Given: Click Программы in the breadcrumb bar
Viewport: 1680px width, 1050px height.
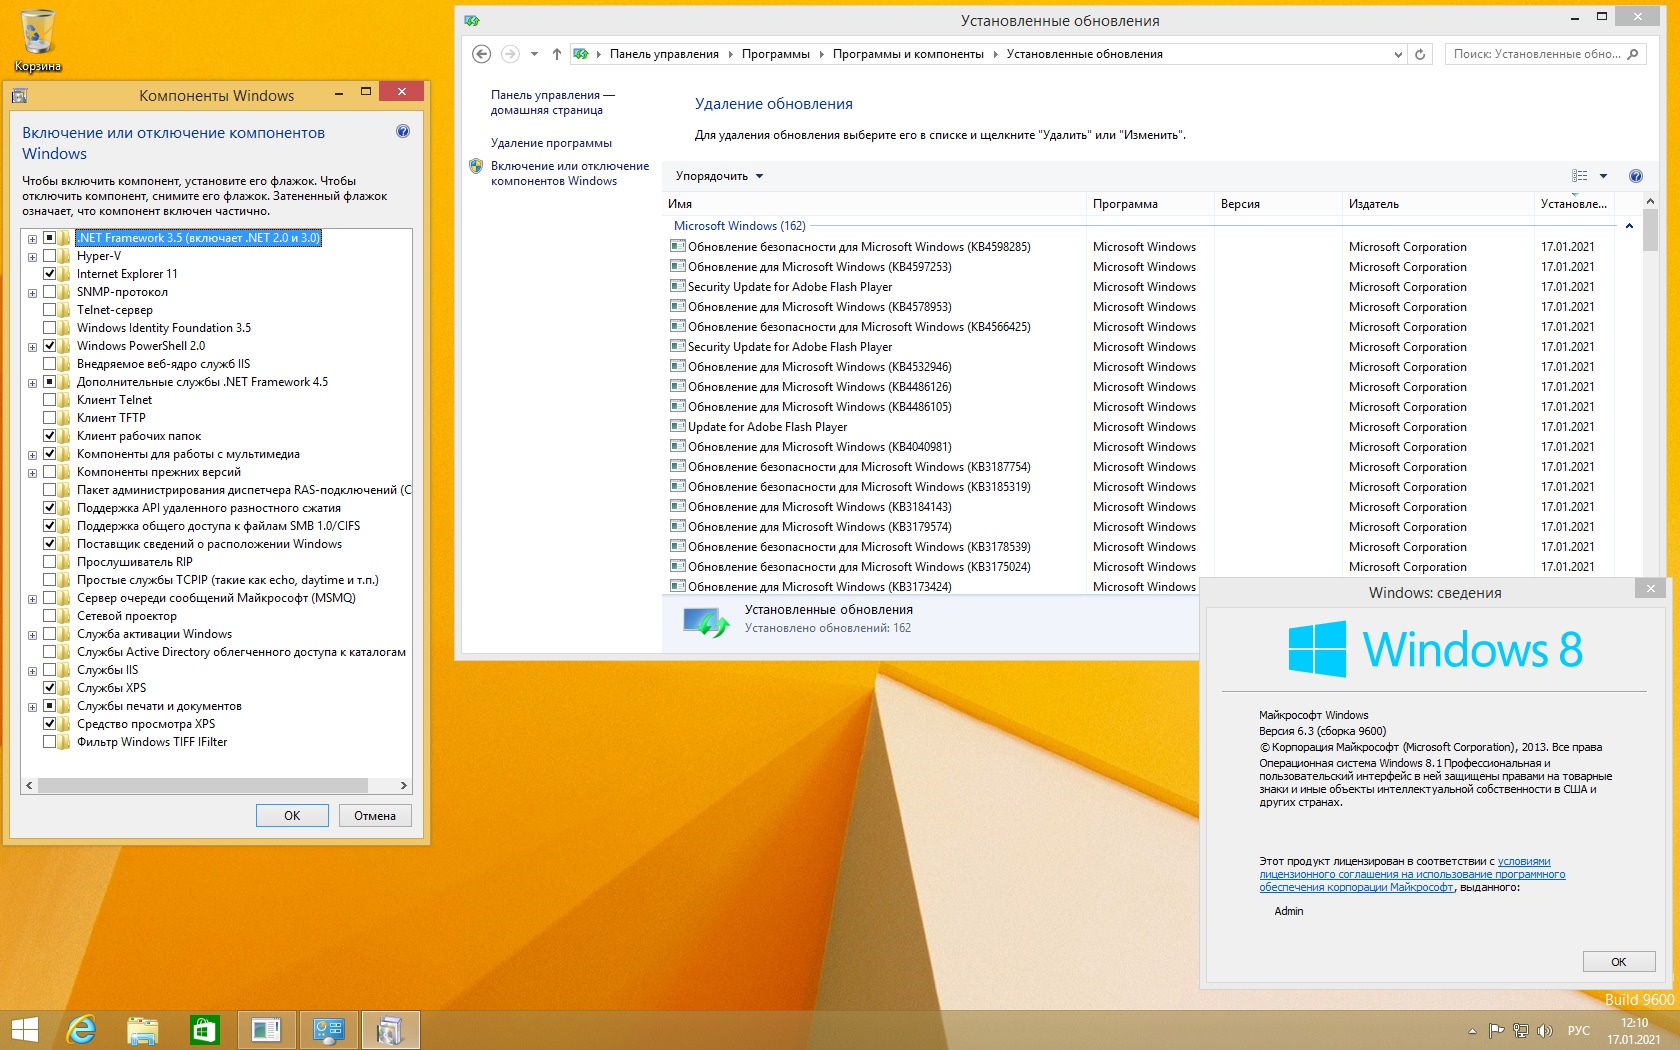Looking at the screenshot, I should tap(775, 54).
